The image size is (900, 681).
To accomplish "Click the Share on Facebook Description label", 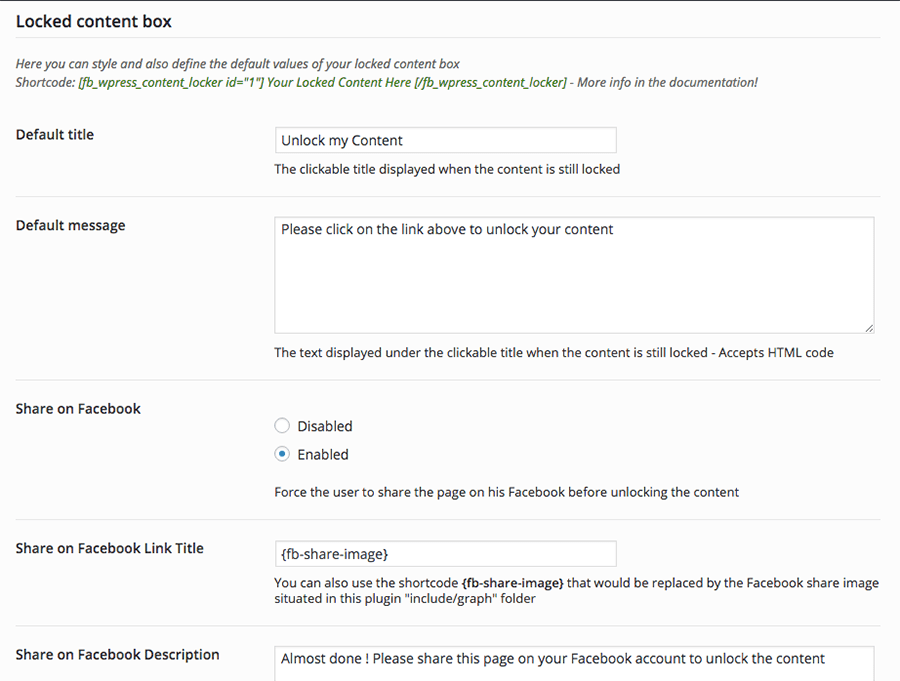I will point(117,655).
